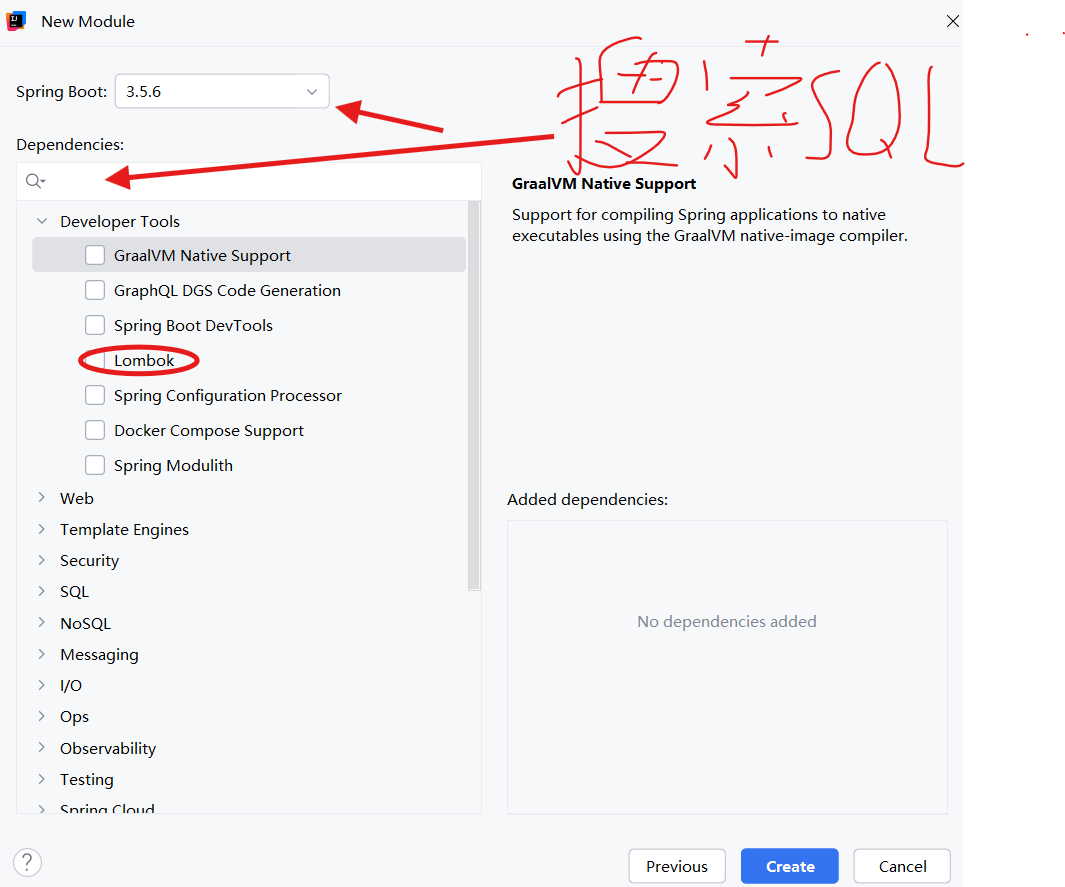
Task: Select the NoSQL tree label
Action: pyautogui.click(x=86, y=623)
